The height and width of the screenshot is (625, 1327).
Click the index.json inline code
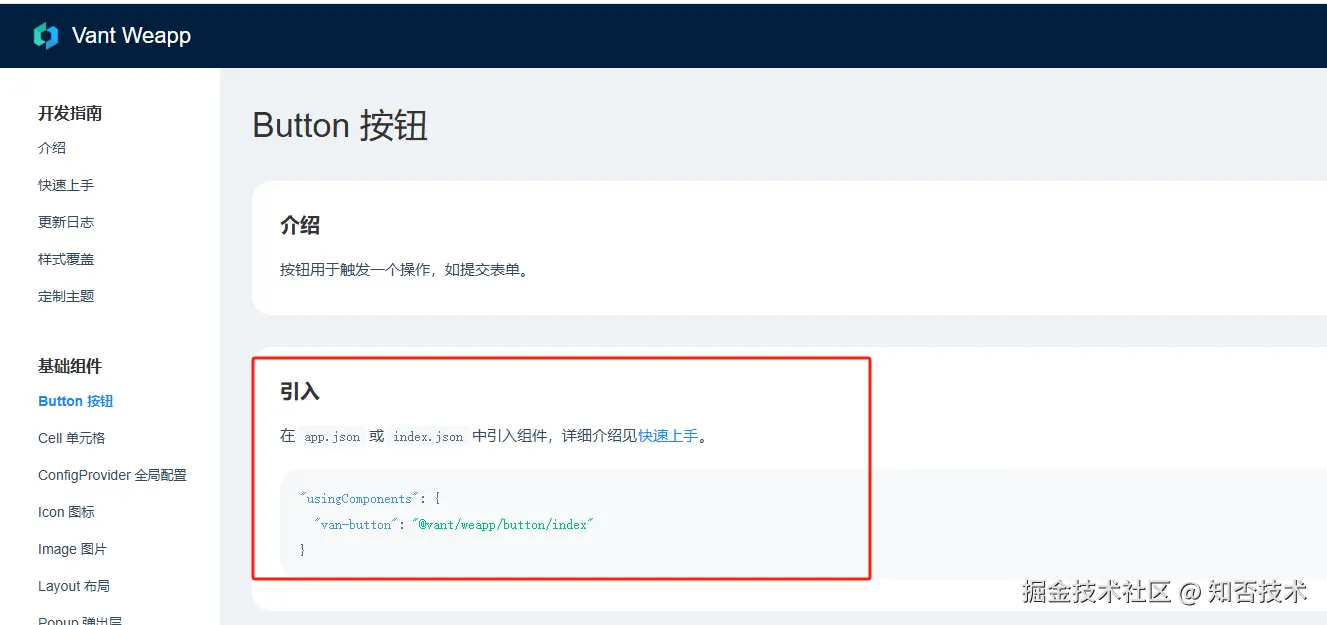coord(428,436)
